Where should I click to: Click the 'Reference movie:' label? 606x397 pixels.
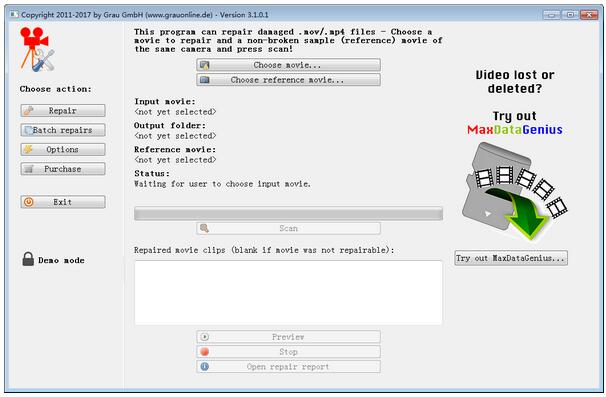tap(175, 150)
